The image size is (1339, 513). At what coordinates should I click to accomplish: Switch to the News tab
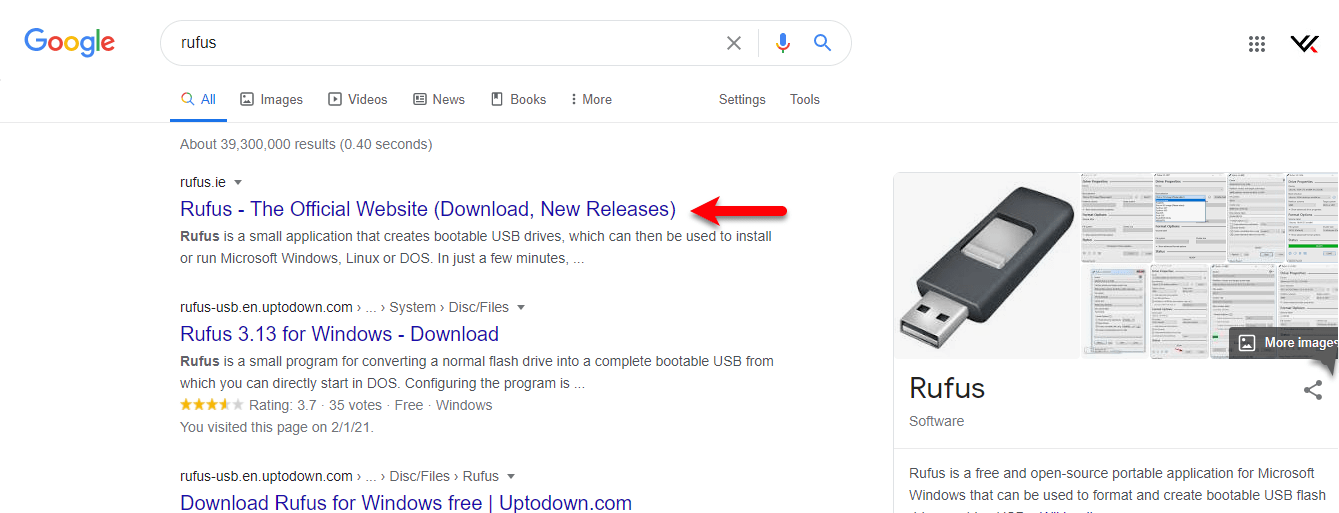[439, 99]
